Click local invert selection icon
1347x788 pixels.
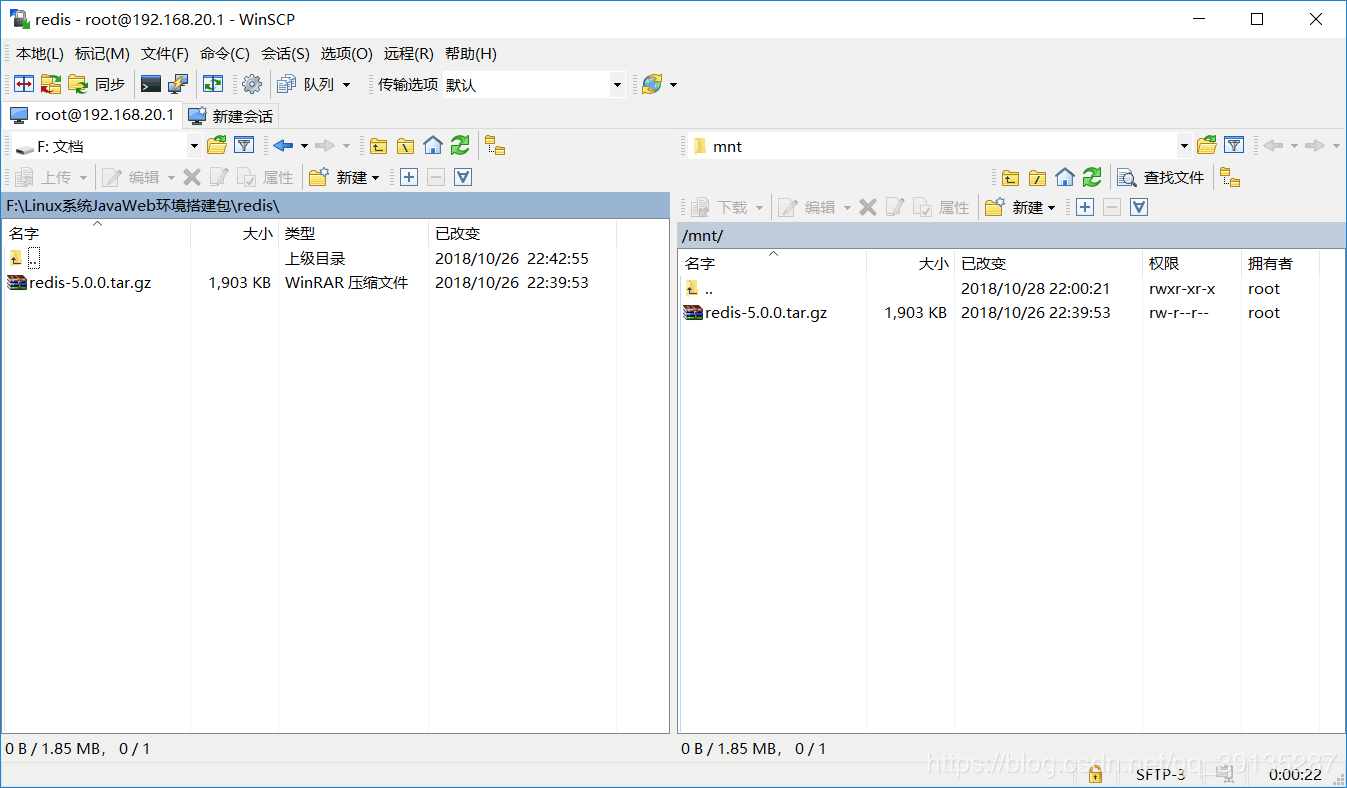tap(462, 177)
